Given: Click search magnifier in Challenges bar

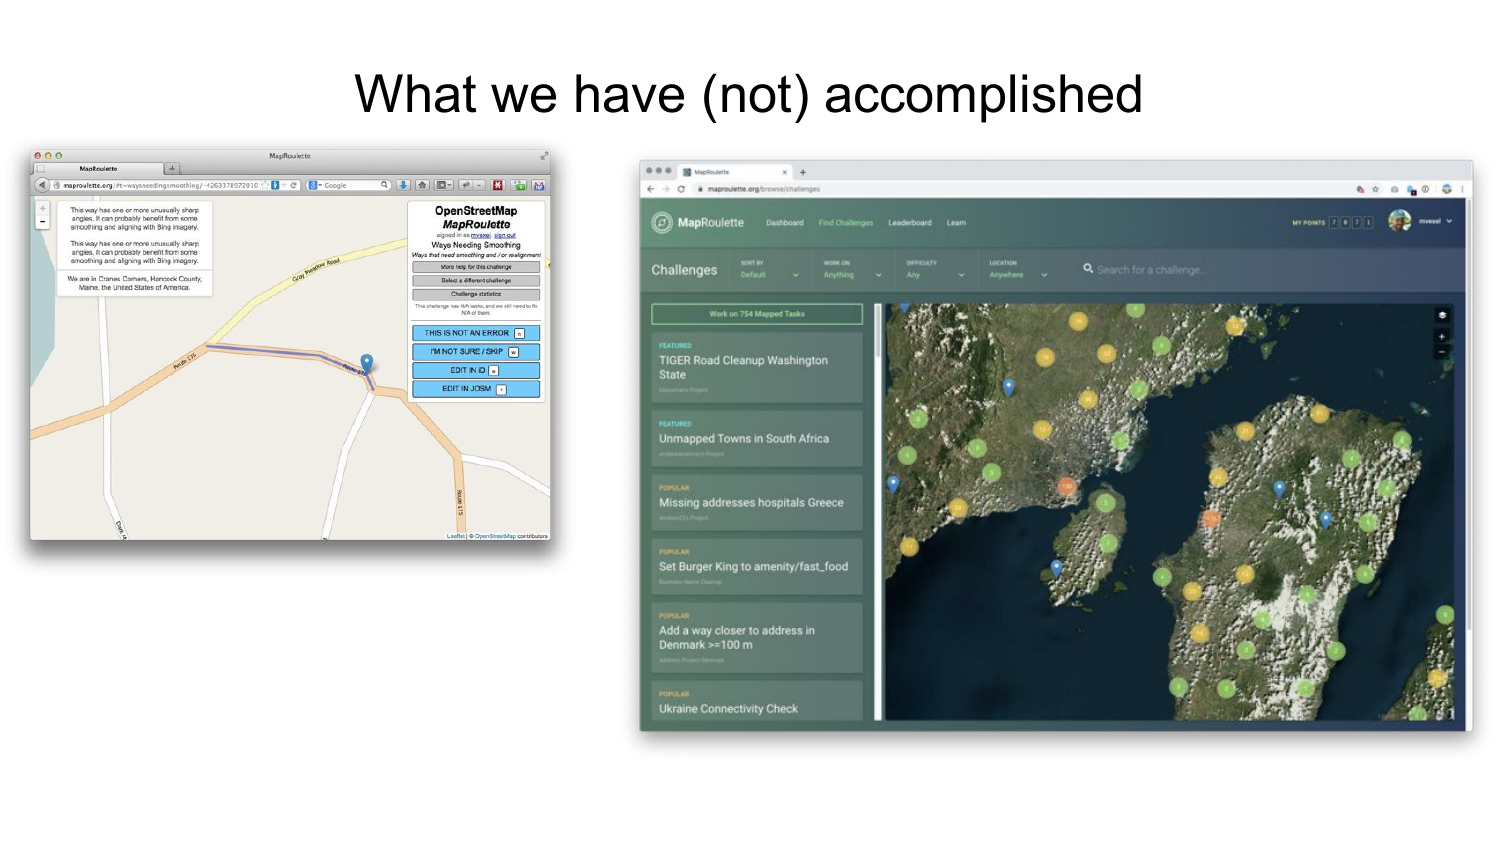Looking at the screenshot, I should coord(1088,269).
